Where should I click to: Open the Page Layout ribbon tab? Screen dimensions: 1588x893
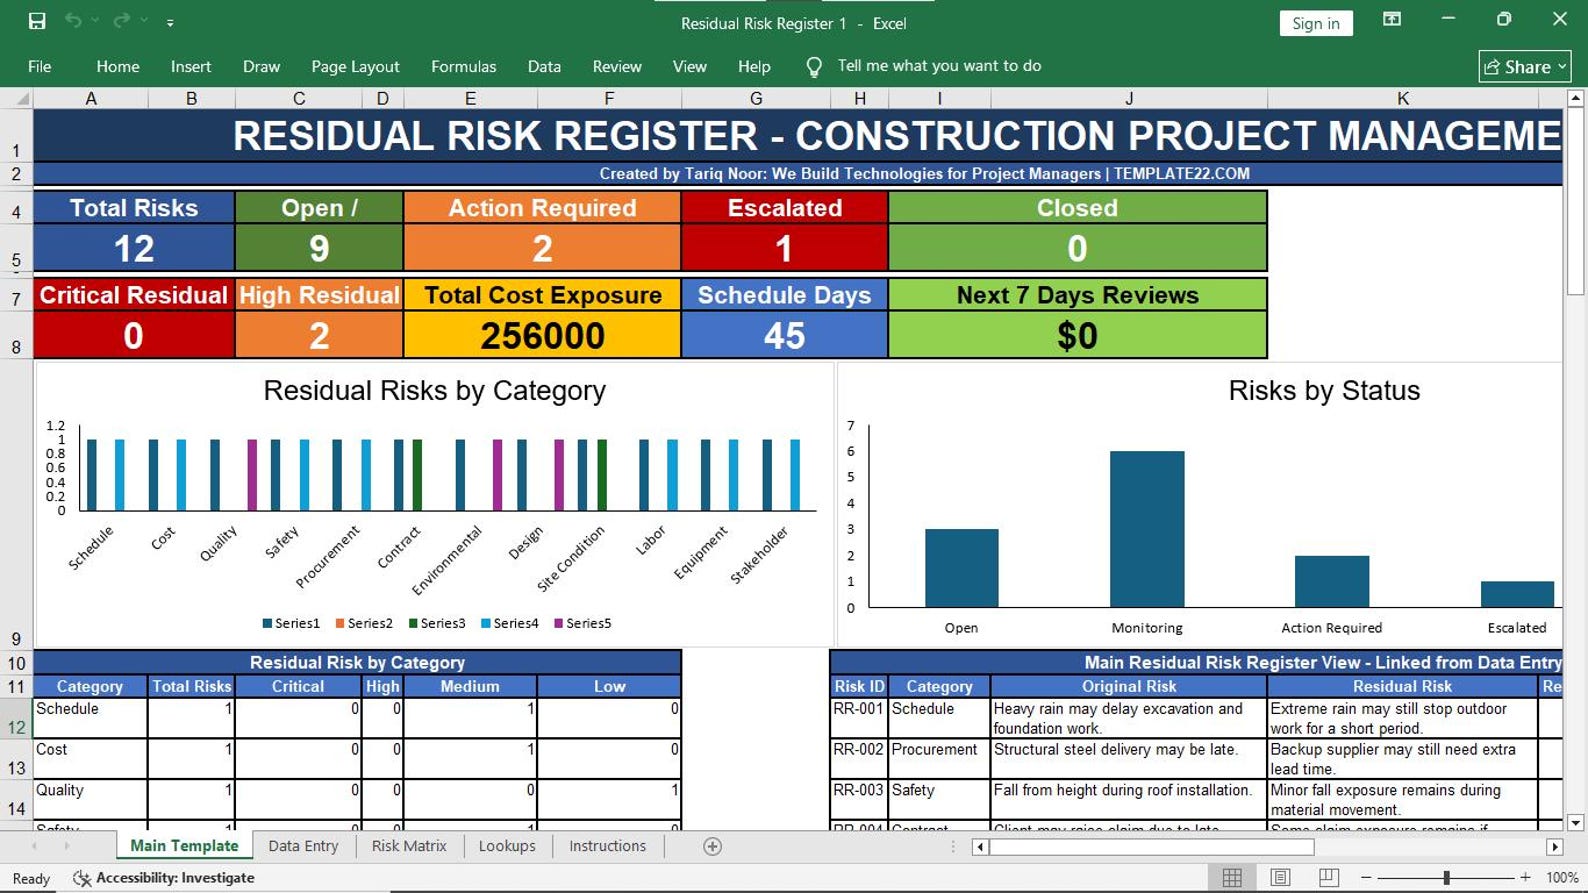point(355,67)
